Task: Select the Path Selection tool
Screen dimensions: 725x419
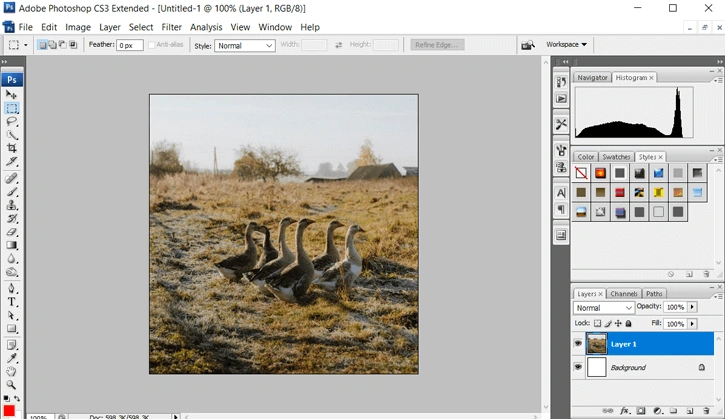Action: coord(12,316)
